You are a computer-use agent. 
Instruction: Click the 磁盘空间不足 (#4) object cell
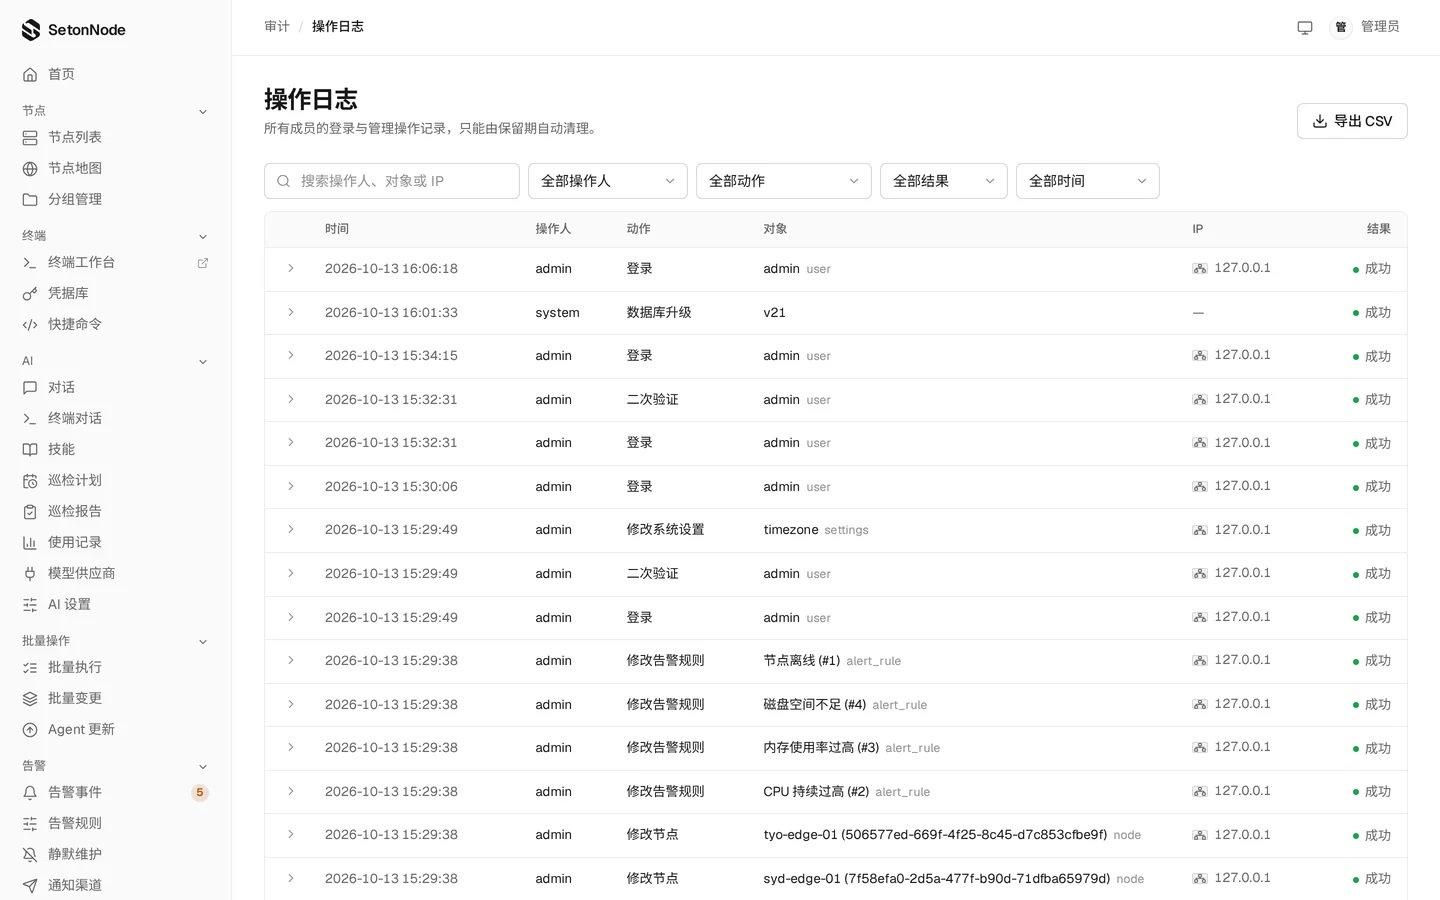coord(845,704)
